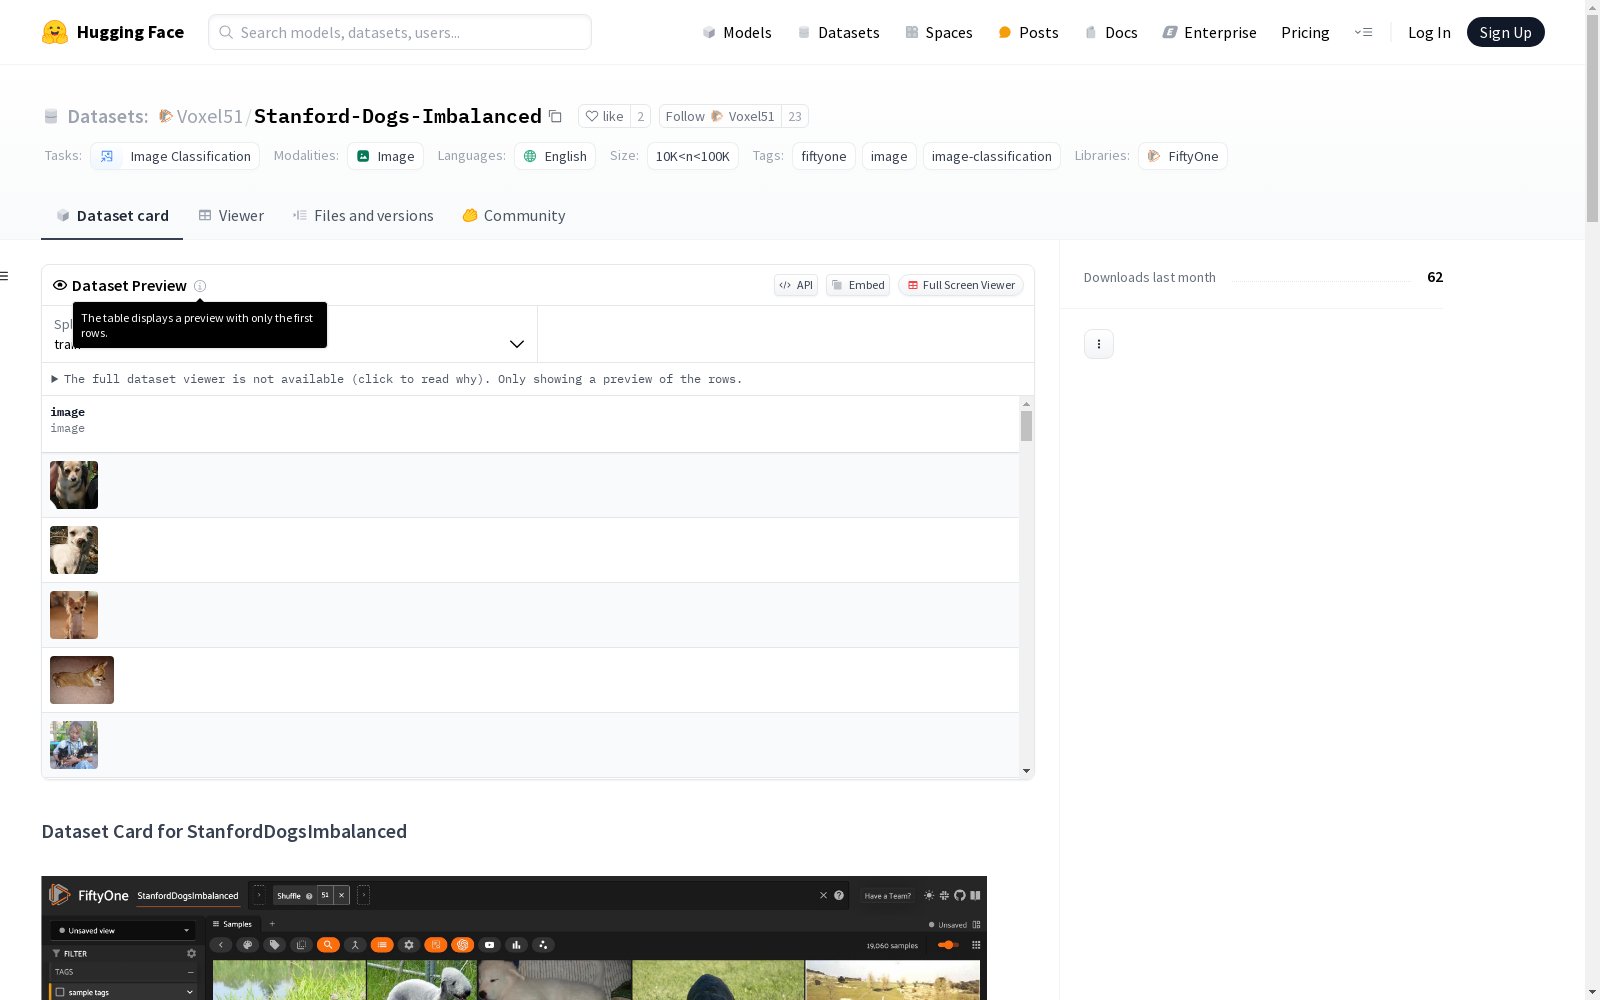This screenshot has width=1600, height=1000.
Task: Select the fiftyone tag
Action: point(824,156)
